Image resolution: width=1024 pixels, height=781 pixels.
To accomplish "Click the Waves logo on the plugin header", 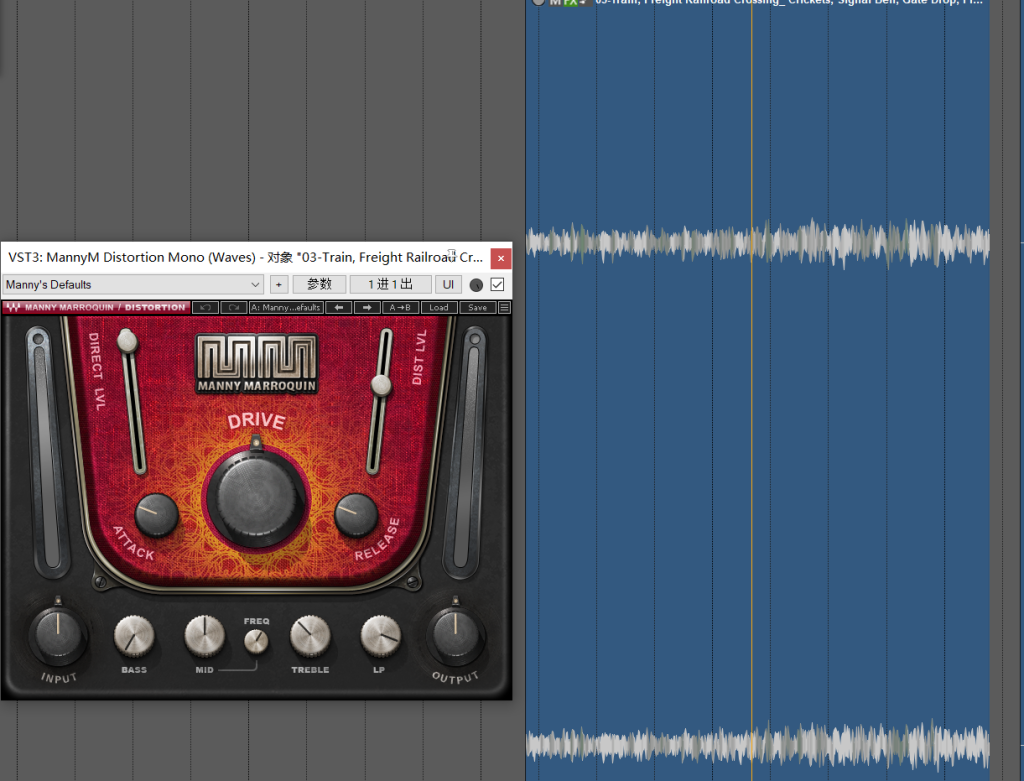I will tap(13, 308).
